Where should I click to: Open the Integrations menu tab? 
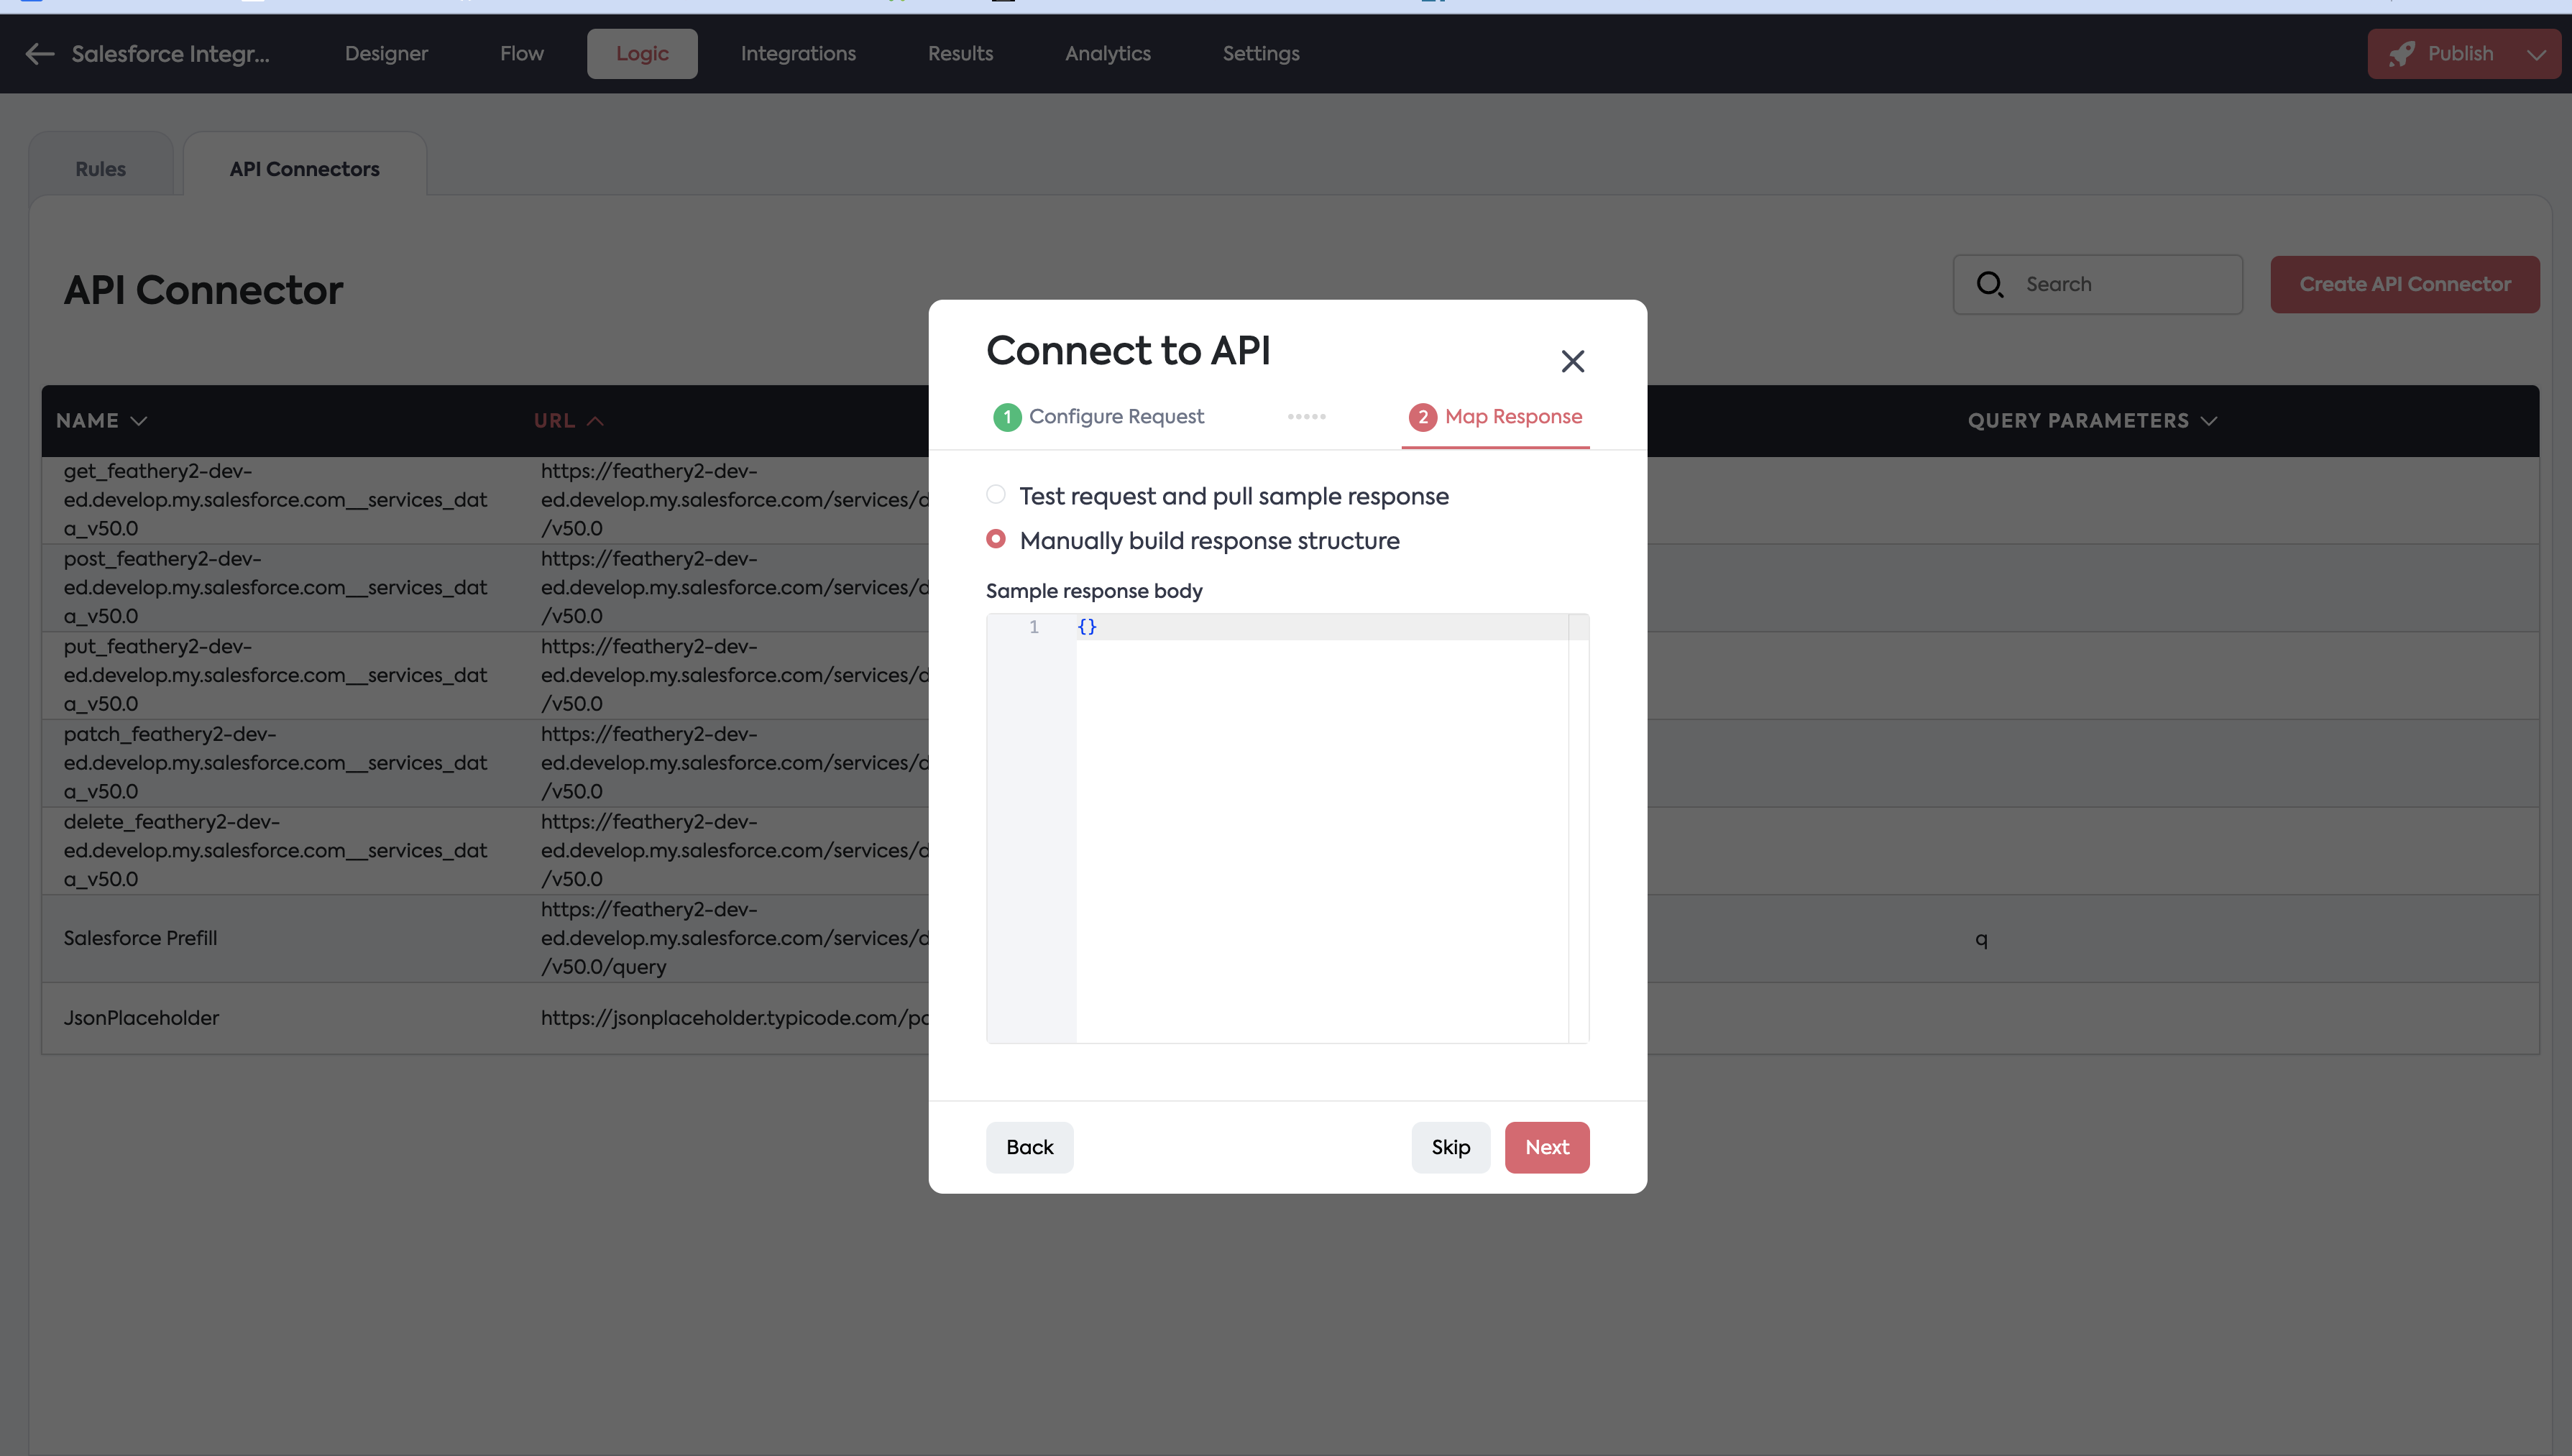pos(797,54)
